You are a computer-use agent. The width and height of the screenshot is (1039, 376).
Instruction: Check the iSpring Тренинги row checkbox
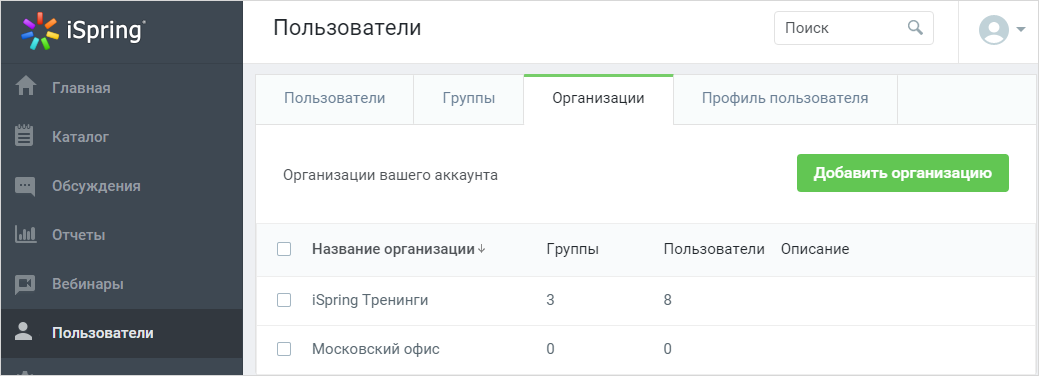[284, 300]
